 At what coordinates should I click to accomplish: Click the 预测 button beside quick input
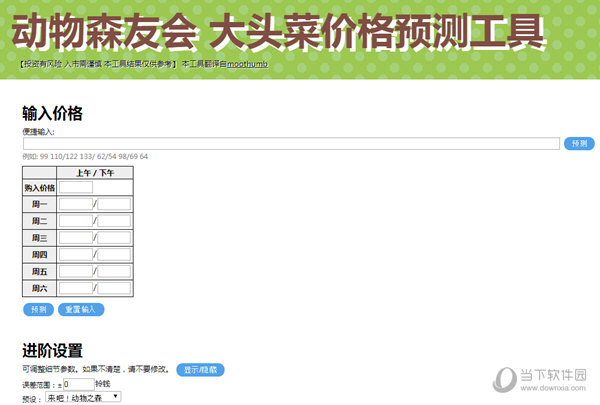[x=579, y=144]
